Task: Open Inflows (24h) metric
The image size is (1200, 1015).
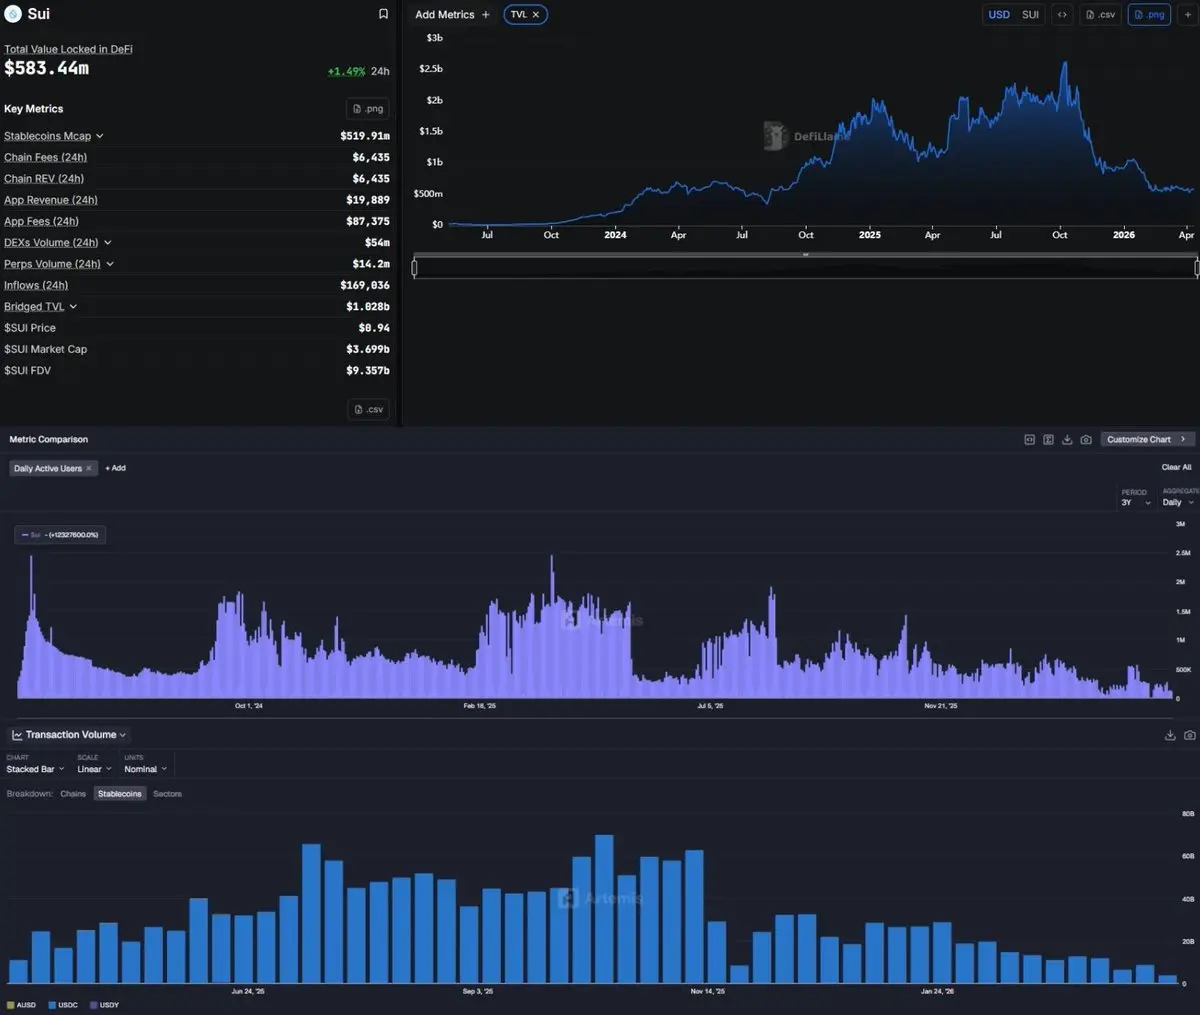Action: point(36,285)
